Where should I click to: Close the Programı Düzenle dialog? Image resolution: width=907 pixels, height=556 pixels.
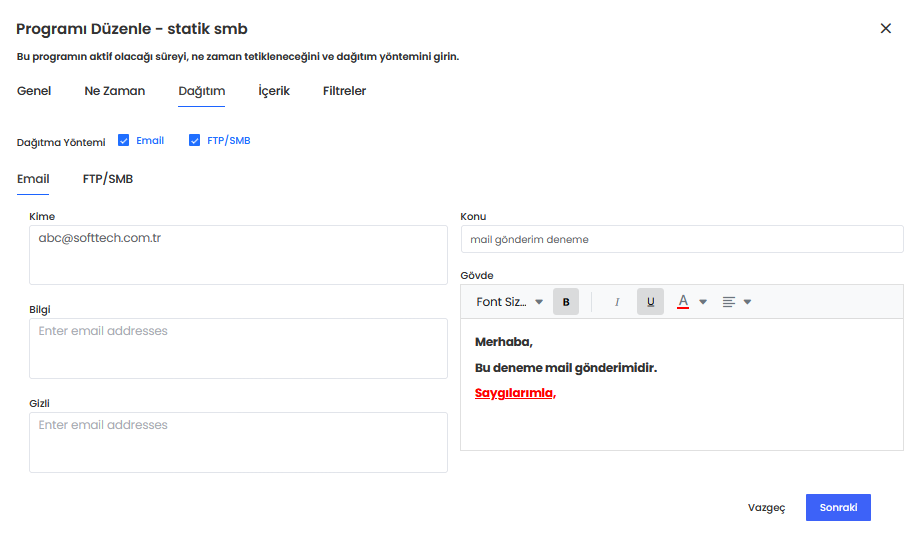tap(885, 29)
